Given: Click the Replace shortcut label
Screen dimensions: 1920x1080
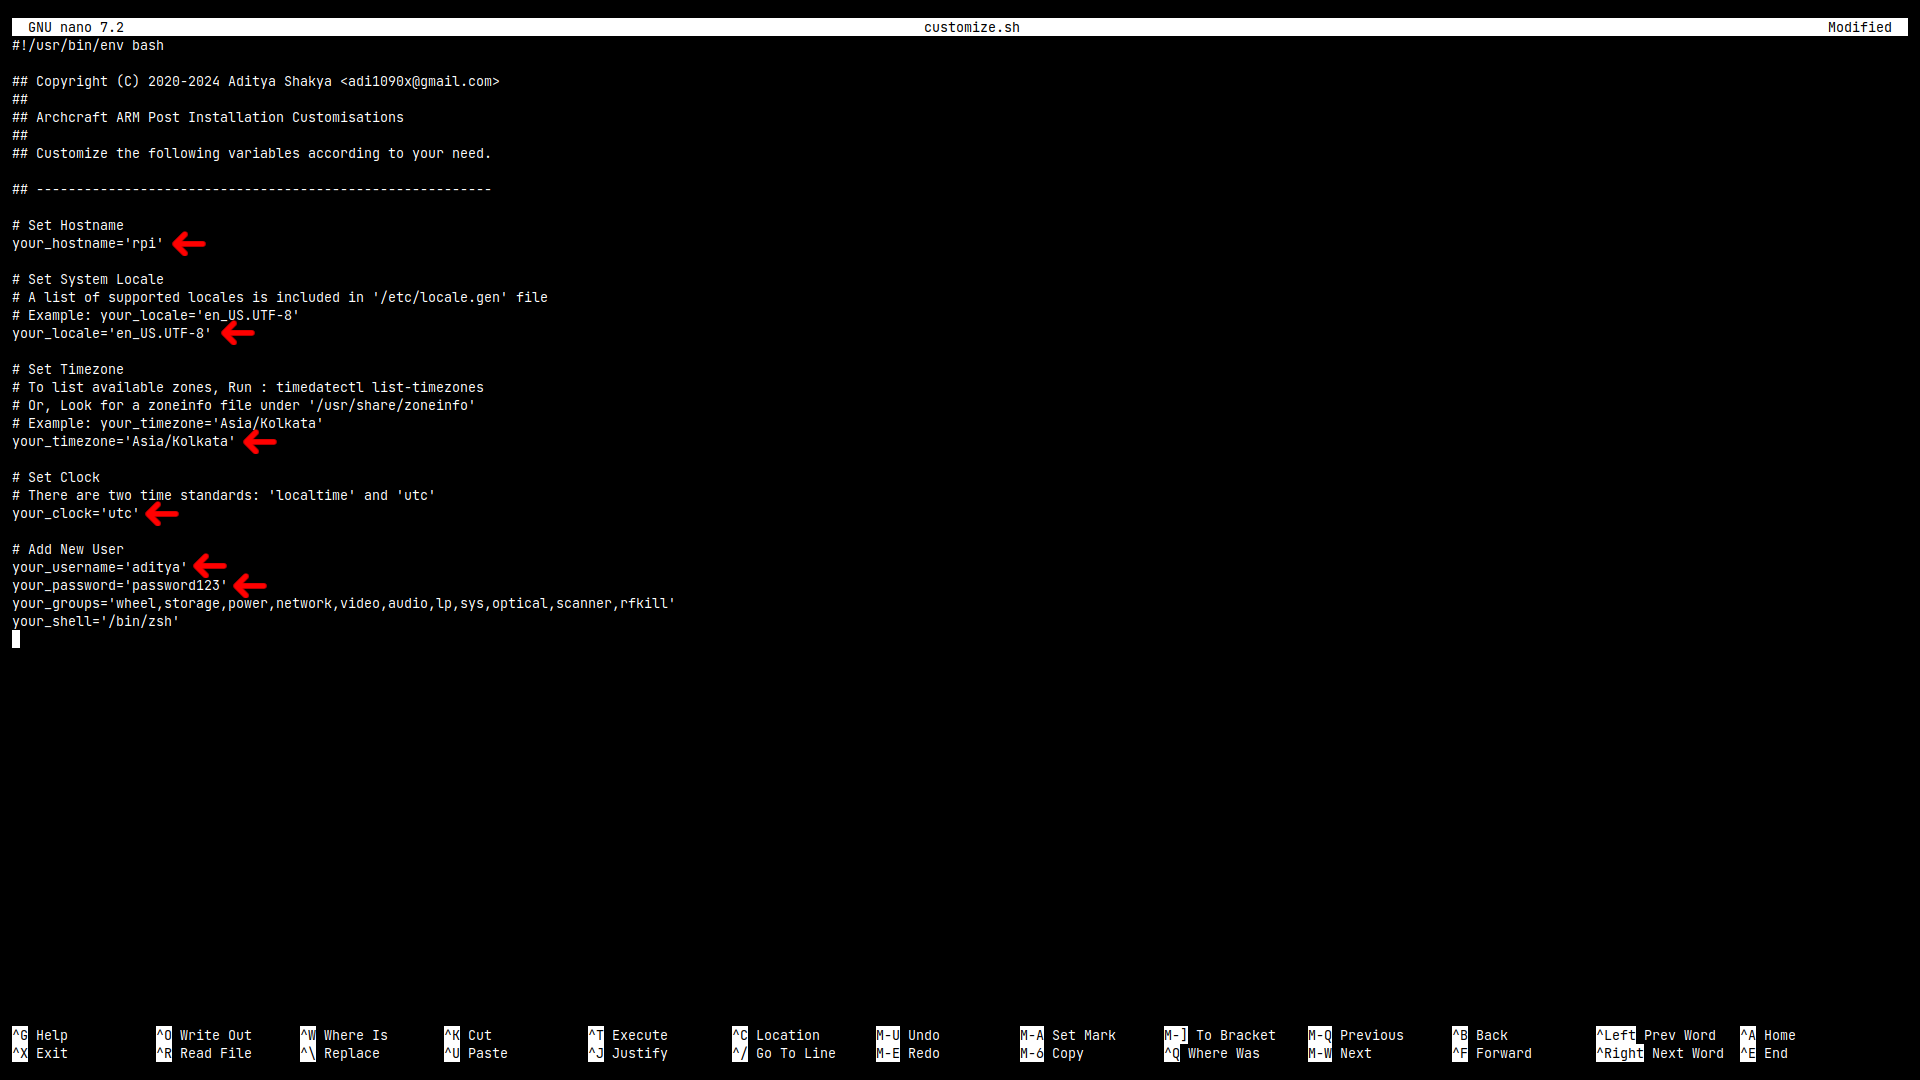Looking at the screenshot, I should [351, 1053].
